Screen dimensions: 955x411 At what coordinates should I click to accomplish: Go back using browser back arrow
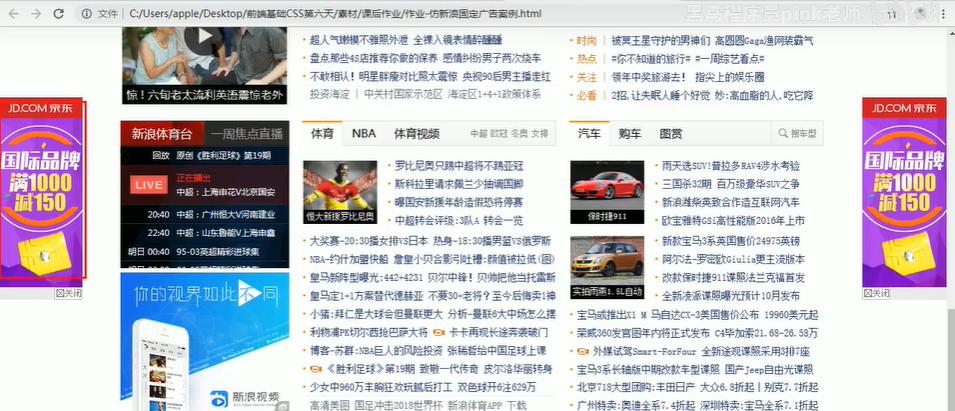pos(13,13)
